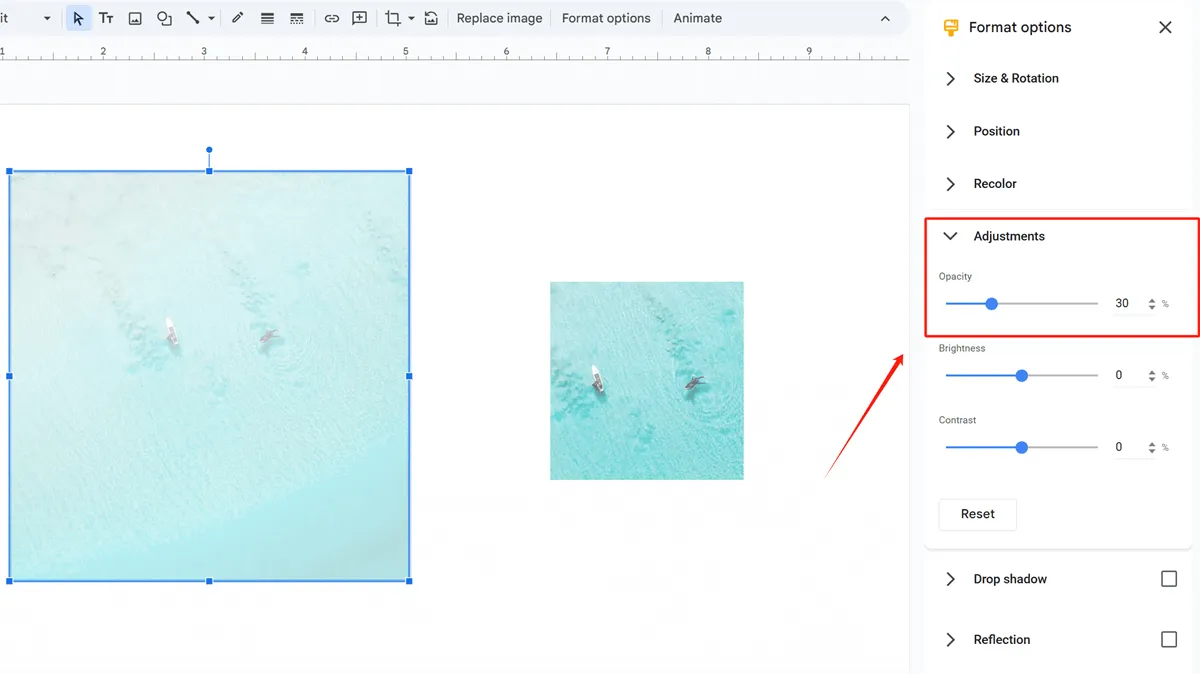1200x674 pixels.
Task: Click the Brightness slider handle
Action: (x=1021, y=376)
